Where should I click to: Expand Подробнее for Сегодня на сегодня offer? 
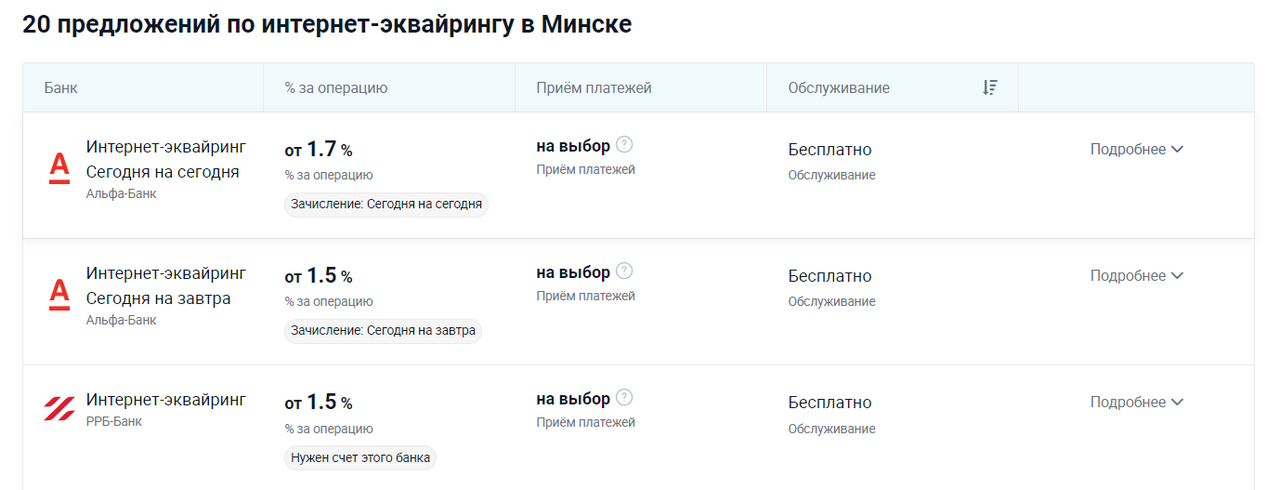1136,149
